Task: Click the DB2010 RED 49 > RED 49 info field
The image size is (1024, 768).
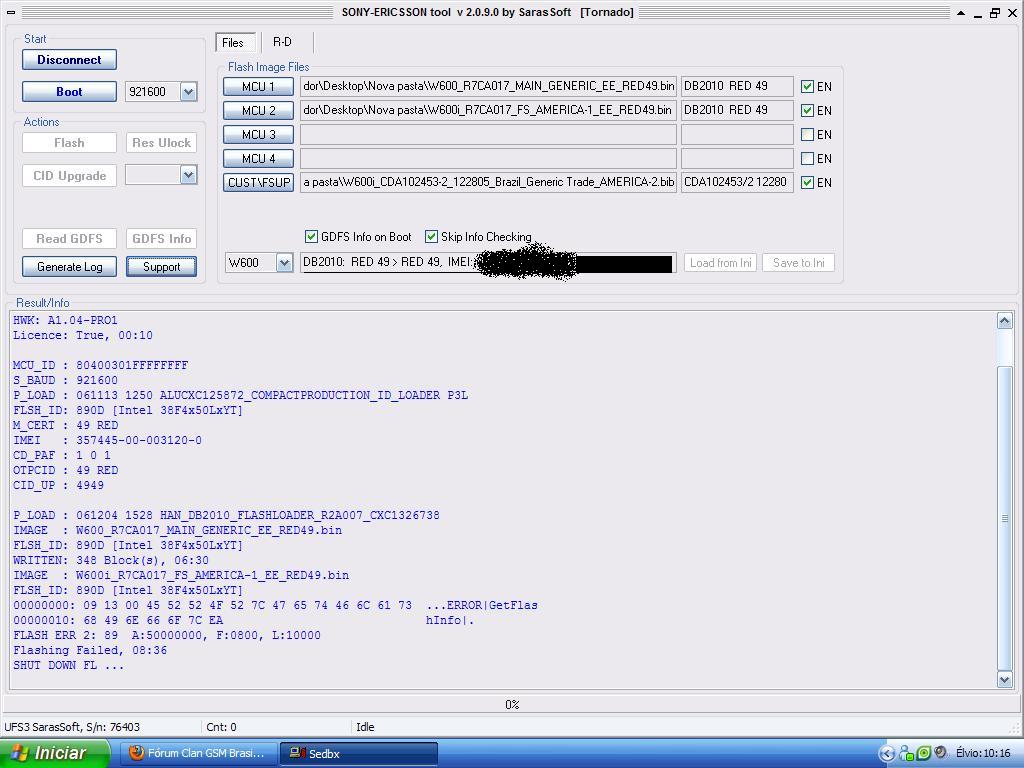Action: pyautogui.click(x=488, y=263)
